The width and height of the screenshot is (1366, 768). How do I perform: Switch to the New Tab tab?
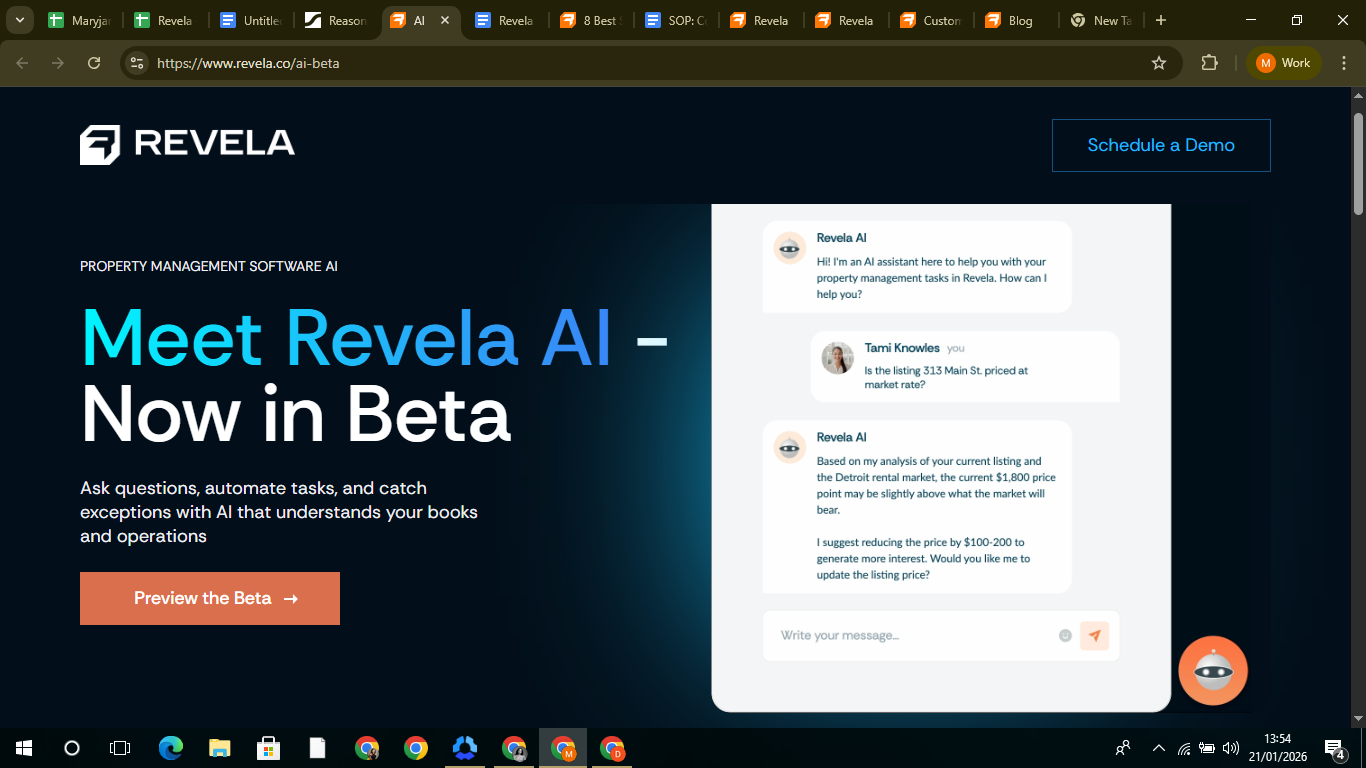tap(1100, 20)
